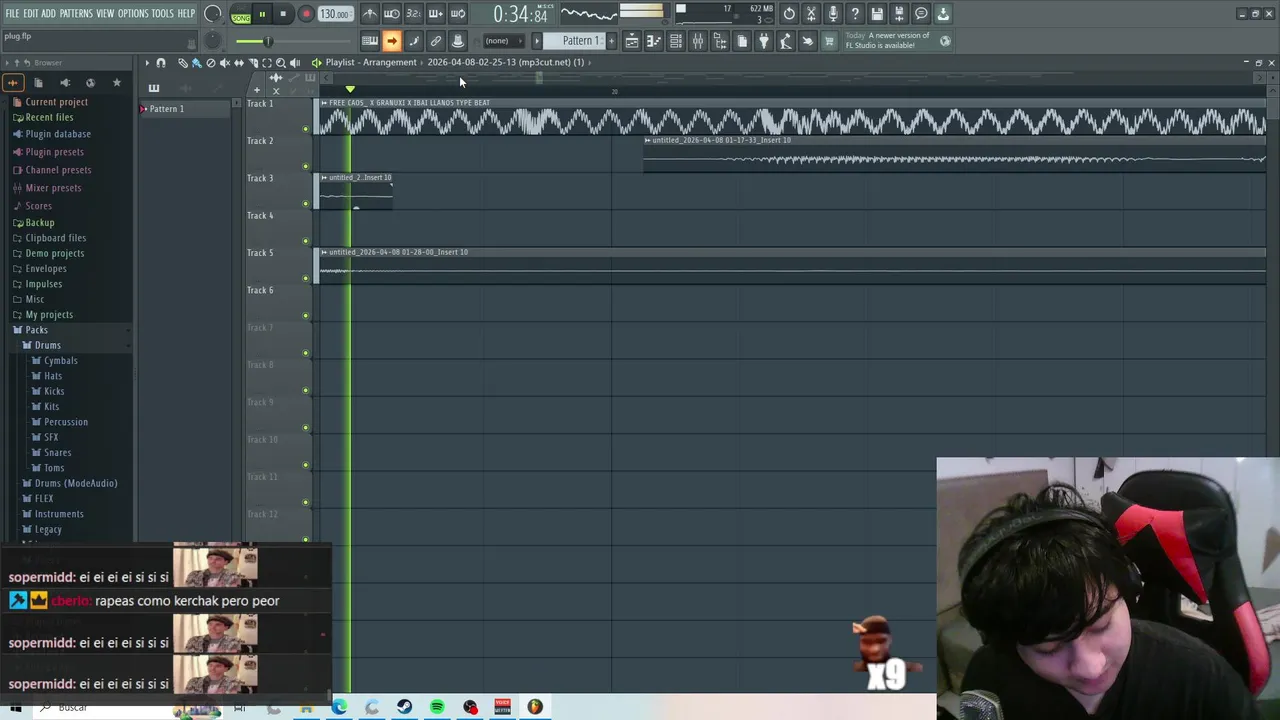1280x720 pixels.
Task: Open the Channel rack view button
Action: tap(676, 41)
